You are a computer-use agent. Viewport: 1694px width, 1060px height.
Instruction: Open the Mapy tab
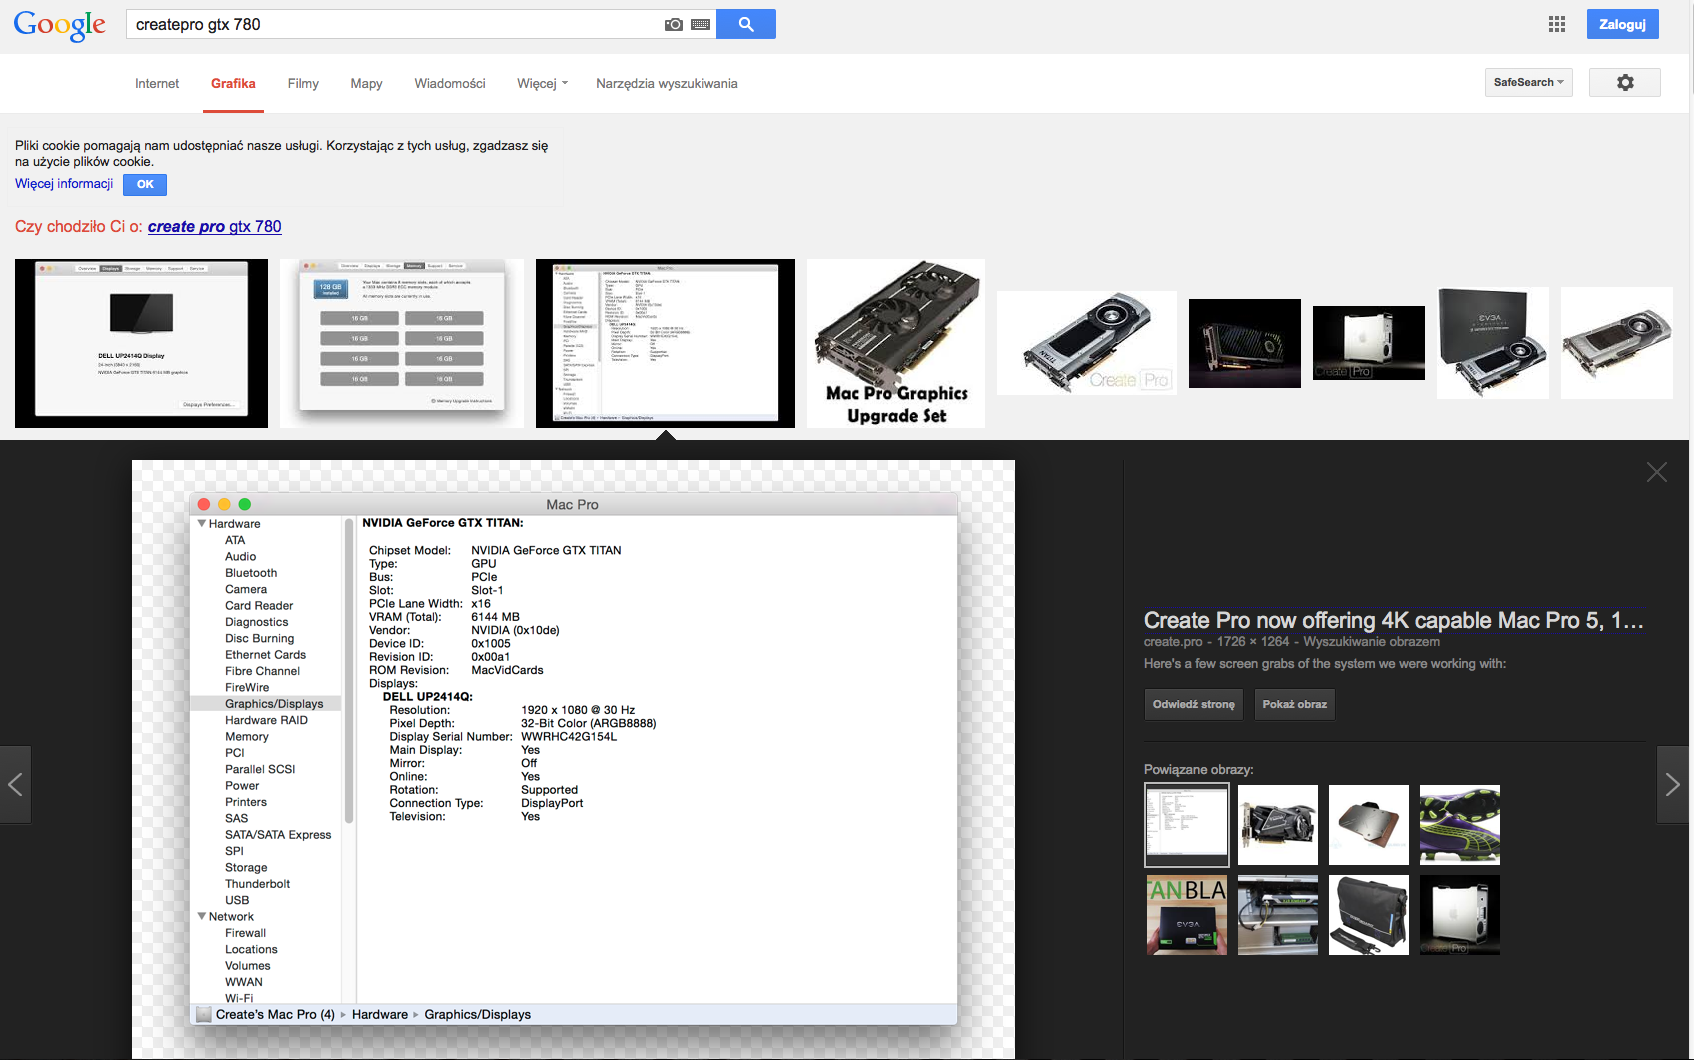pos(366,83)
